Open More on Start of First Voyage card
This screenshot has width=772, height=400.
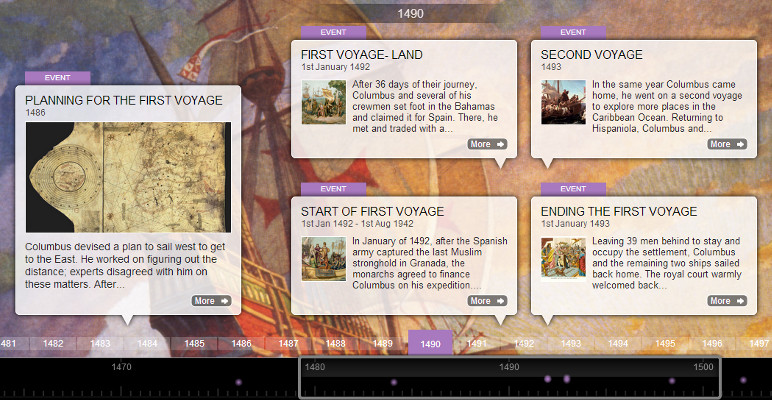pos(487,301)
